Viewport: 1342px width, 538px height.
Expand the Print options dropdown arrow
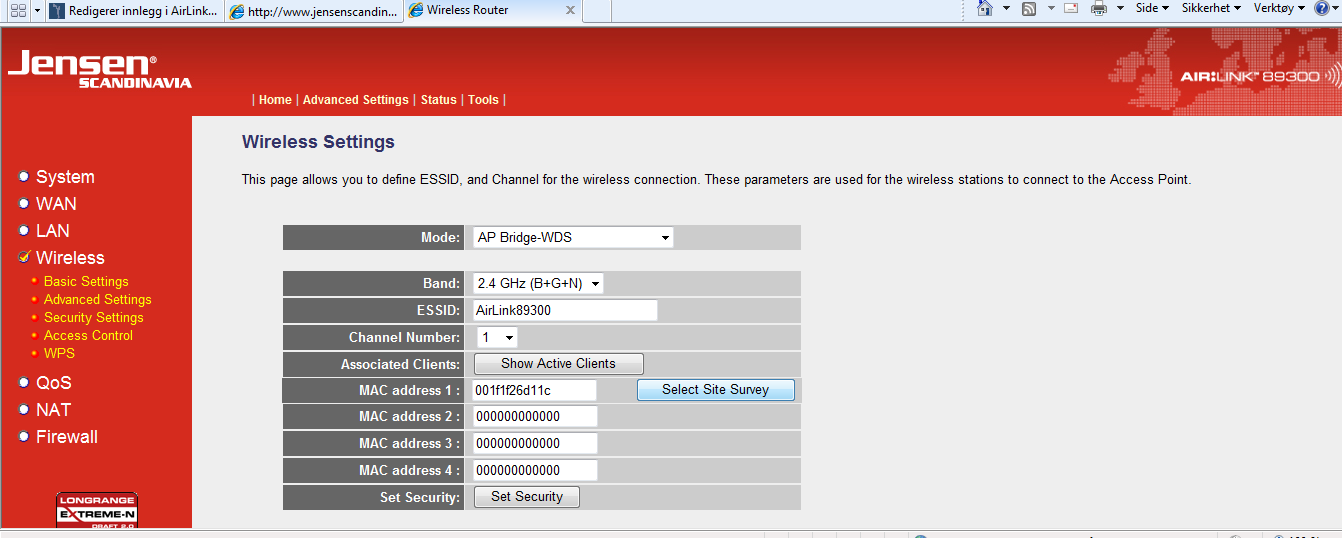[1120, 8]
